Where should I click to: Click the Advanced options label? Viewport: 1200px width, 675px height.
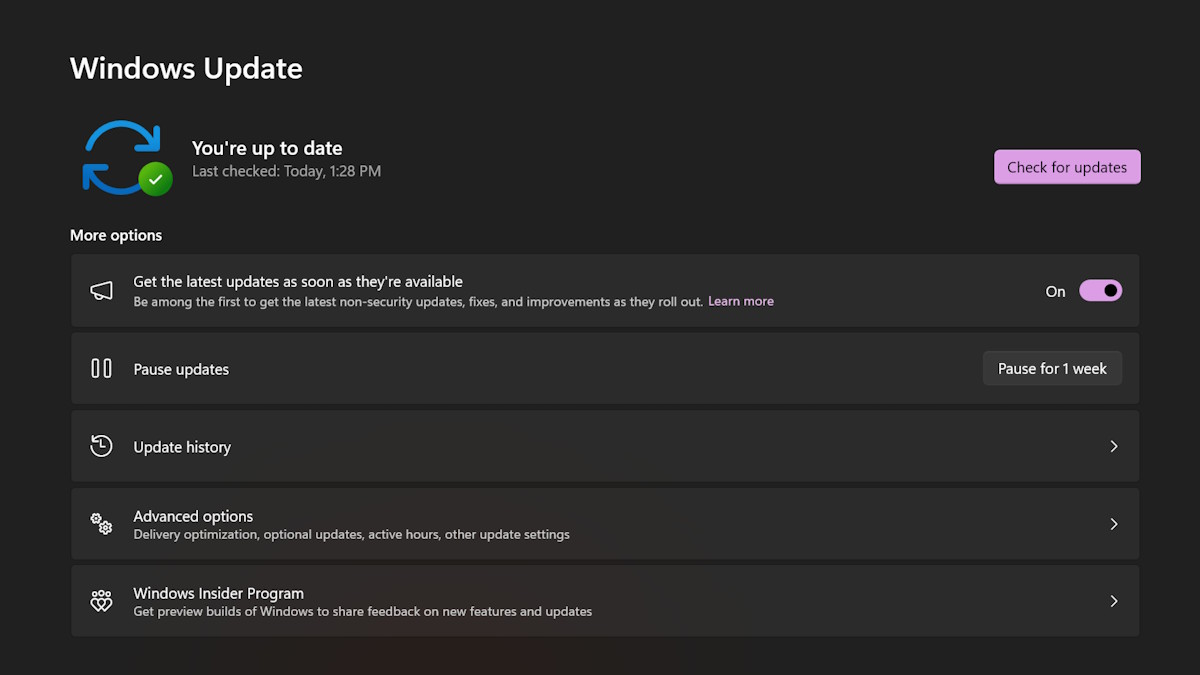click(193, 516)
